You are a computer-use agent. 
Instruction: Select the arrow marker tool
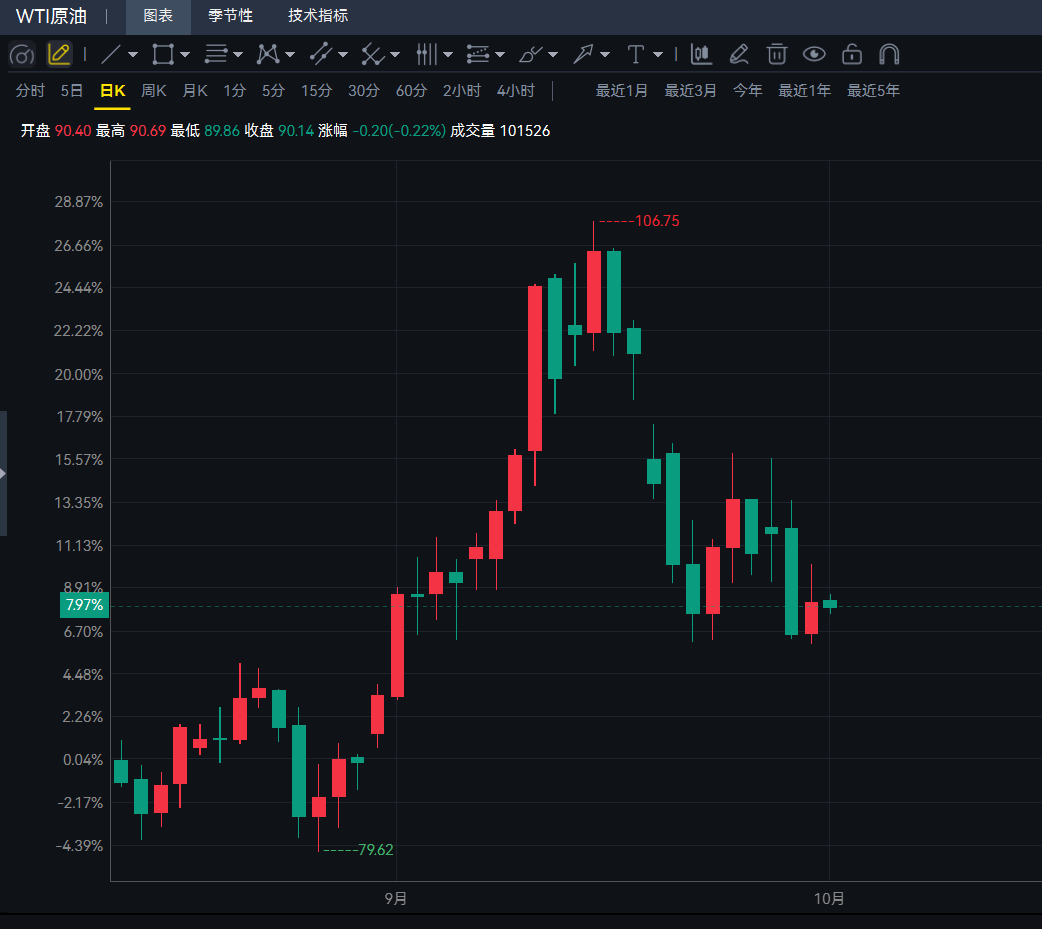[x=583, y=54]
